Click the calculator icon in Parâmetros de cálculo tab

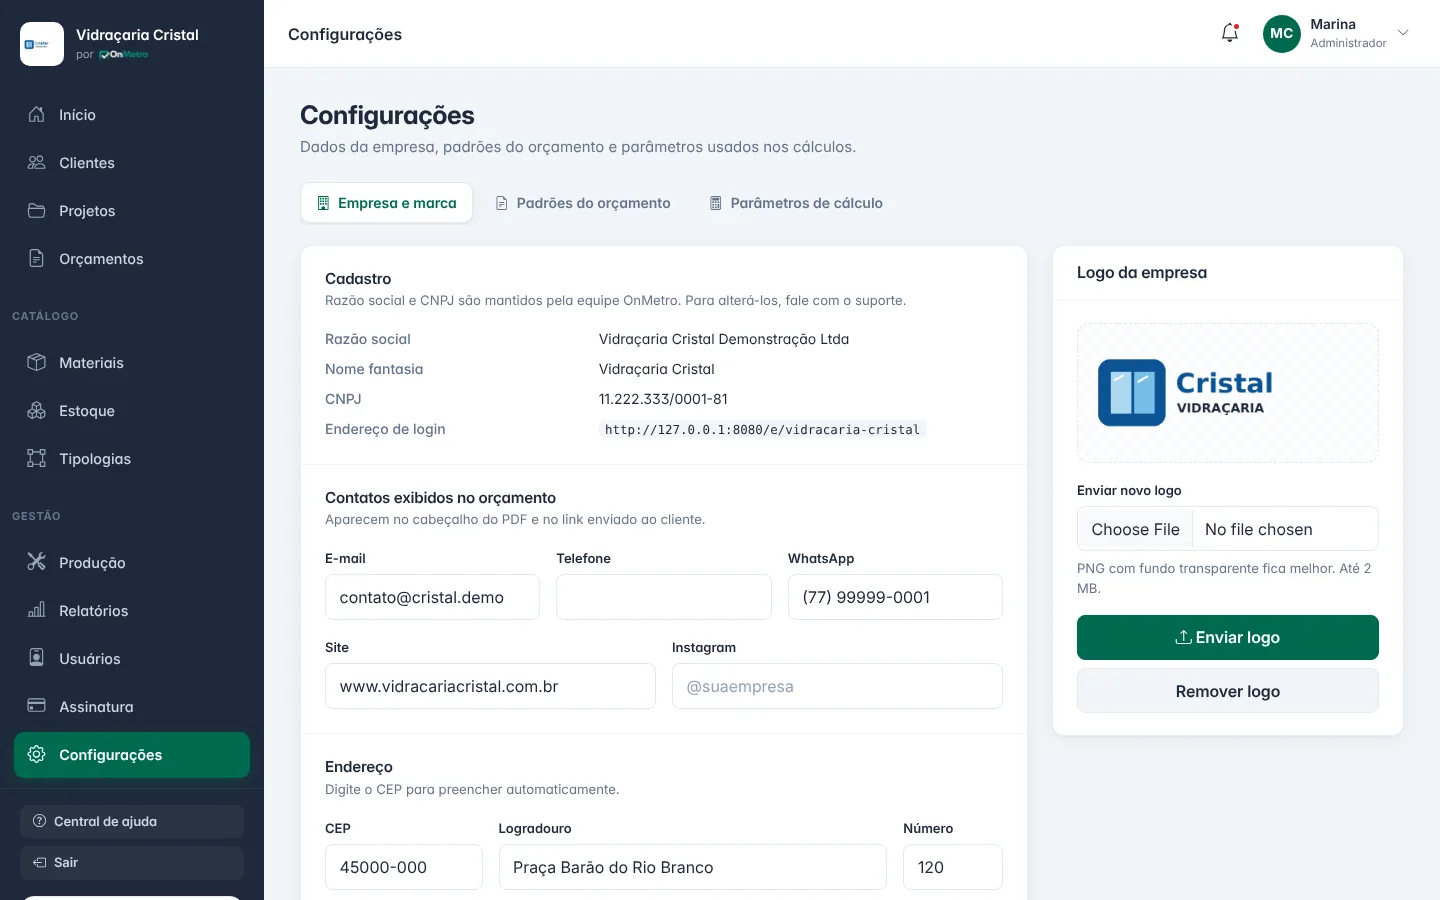(716, 203)
